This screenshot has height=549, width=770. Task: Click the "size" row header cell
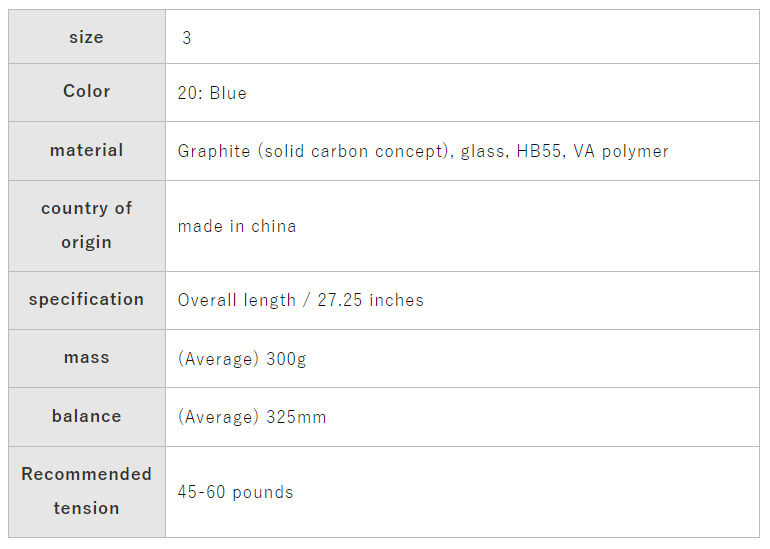pos(86,37)
